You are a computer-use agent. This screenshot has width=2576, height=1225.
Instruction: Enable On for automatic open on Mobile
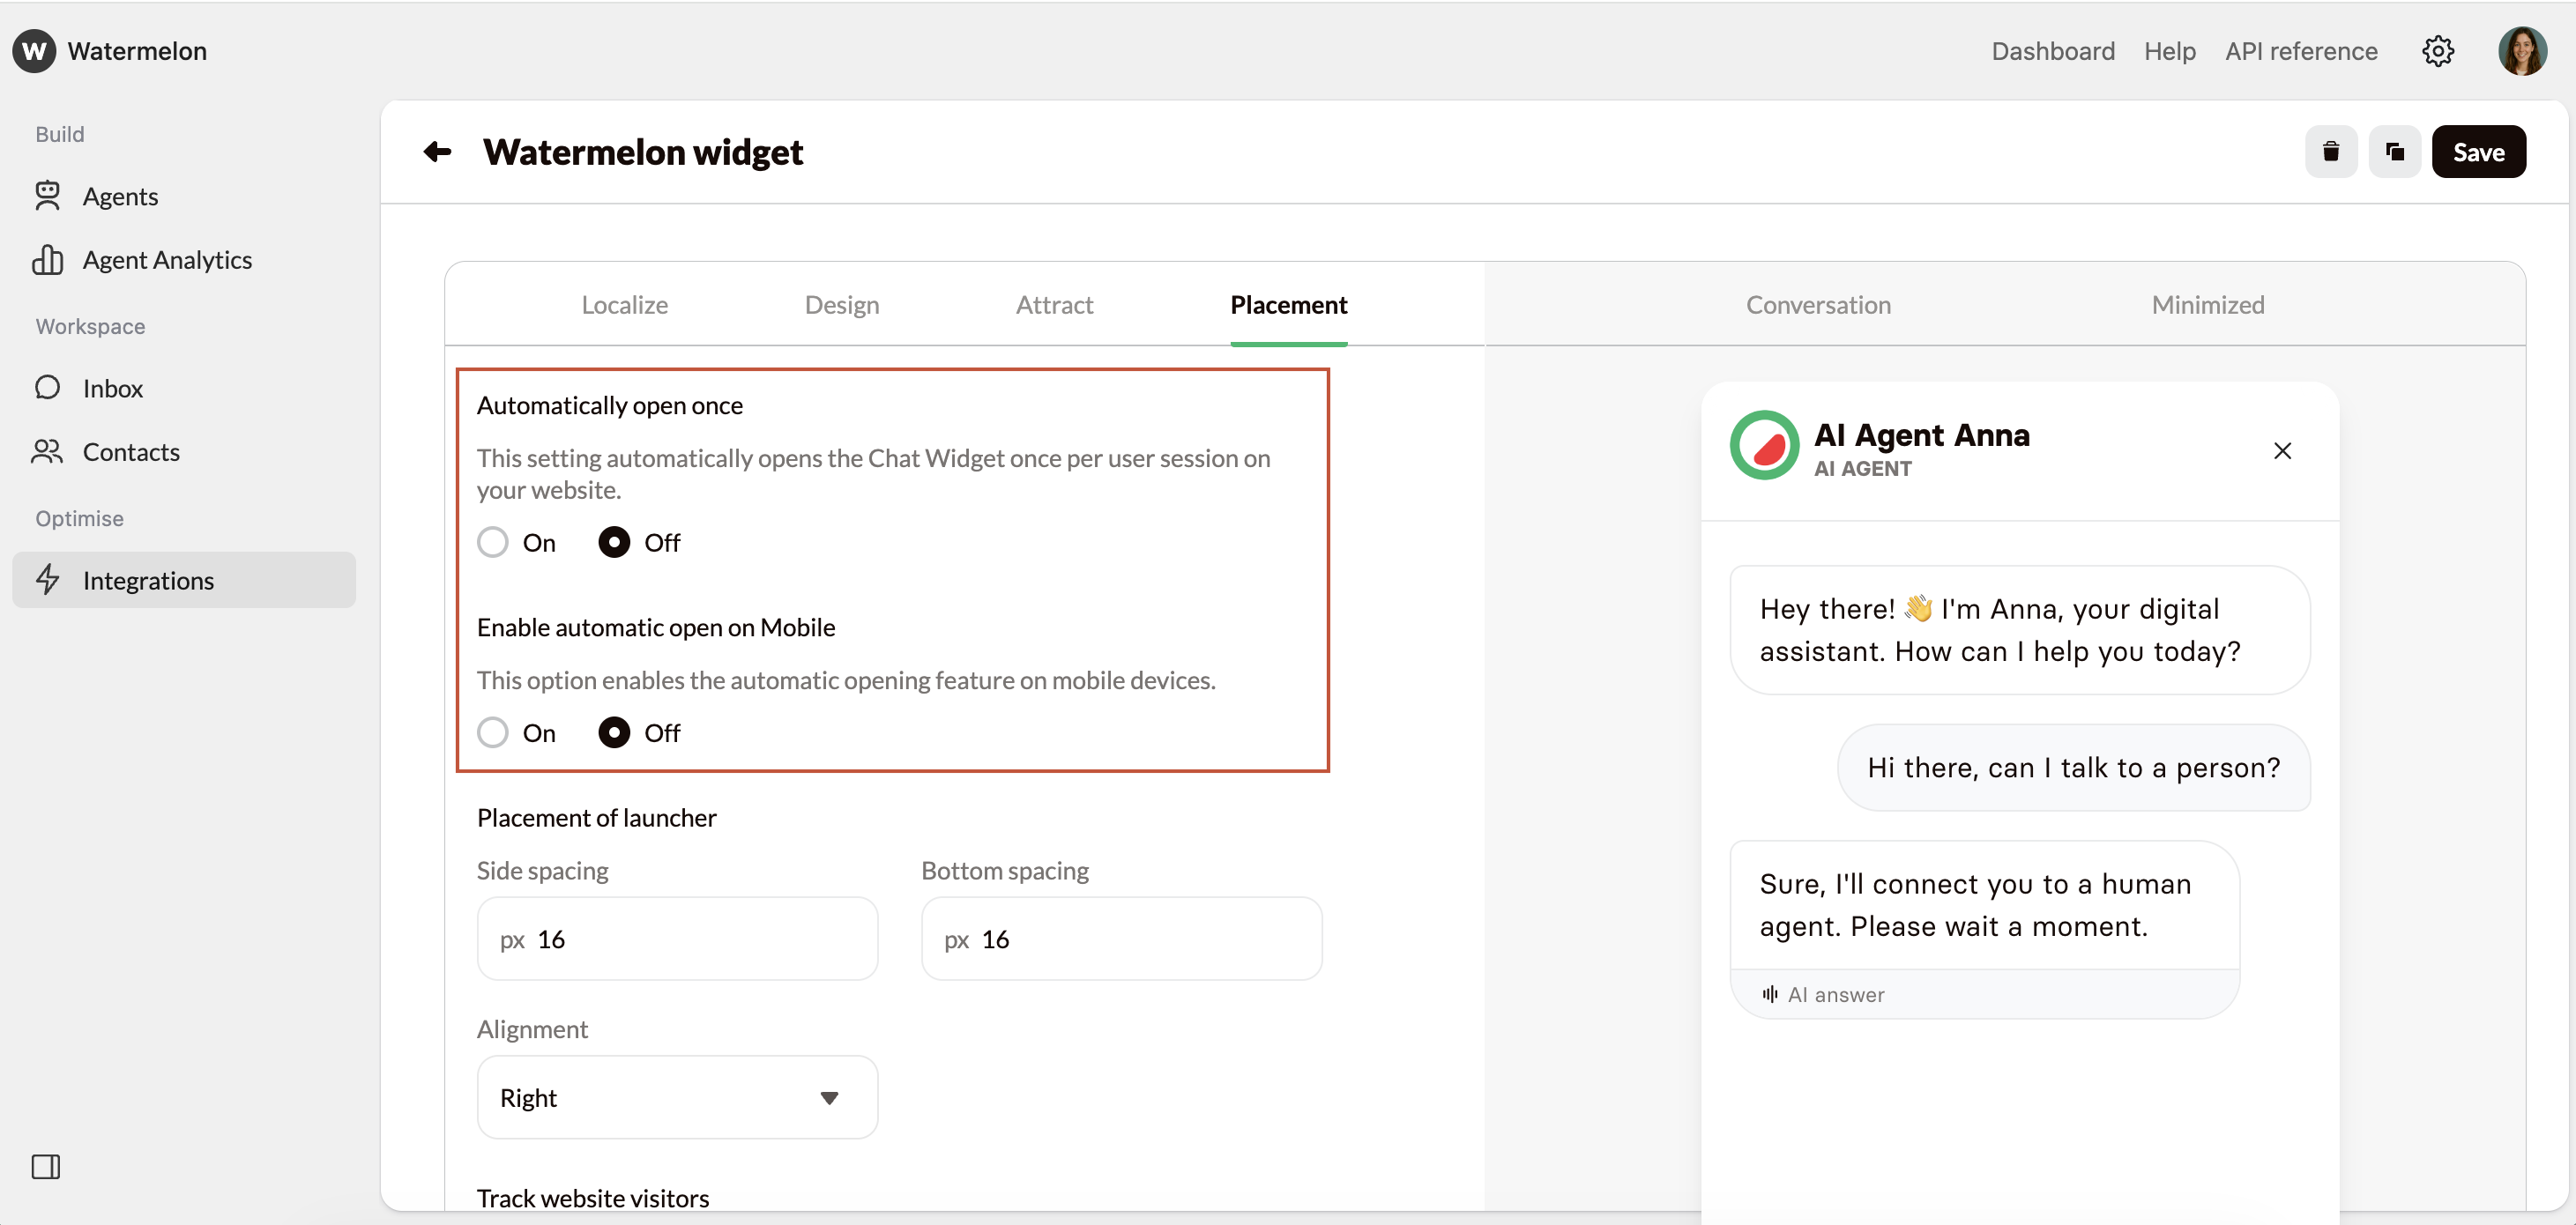tap(492, 733)
